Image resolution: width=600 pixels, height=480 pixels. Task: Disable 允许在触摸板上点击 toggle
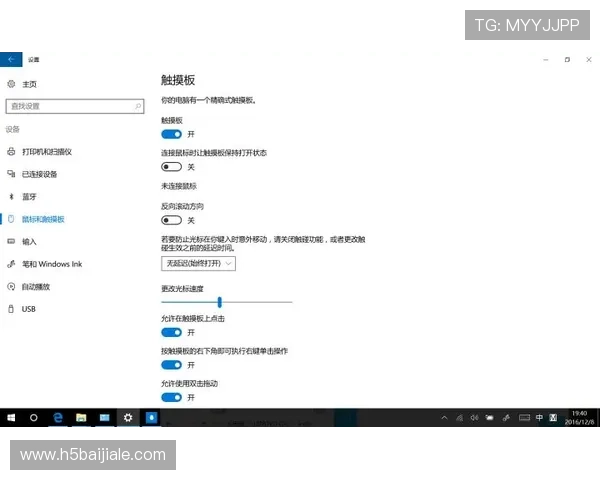click(x=171, y=333)
